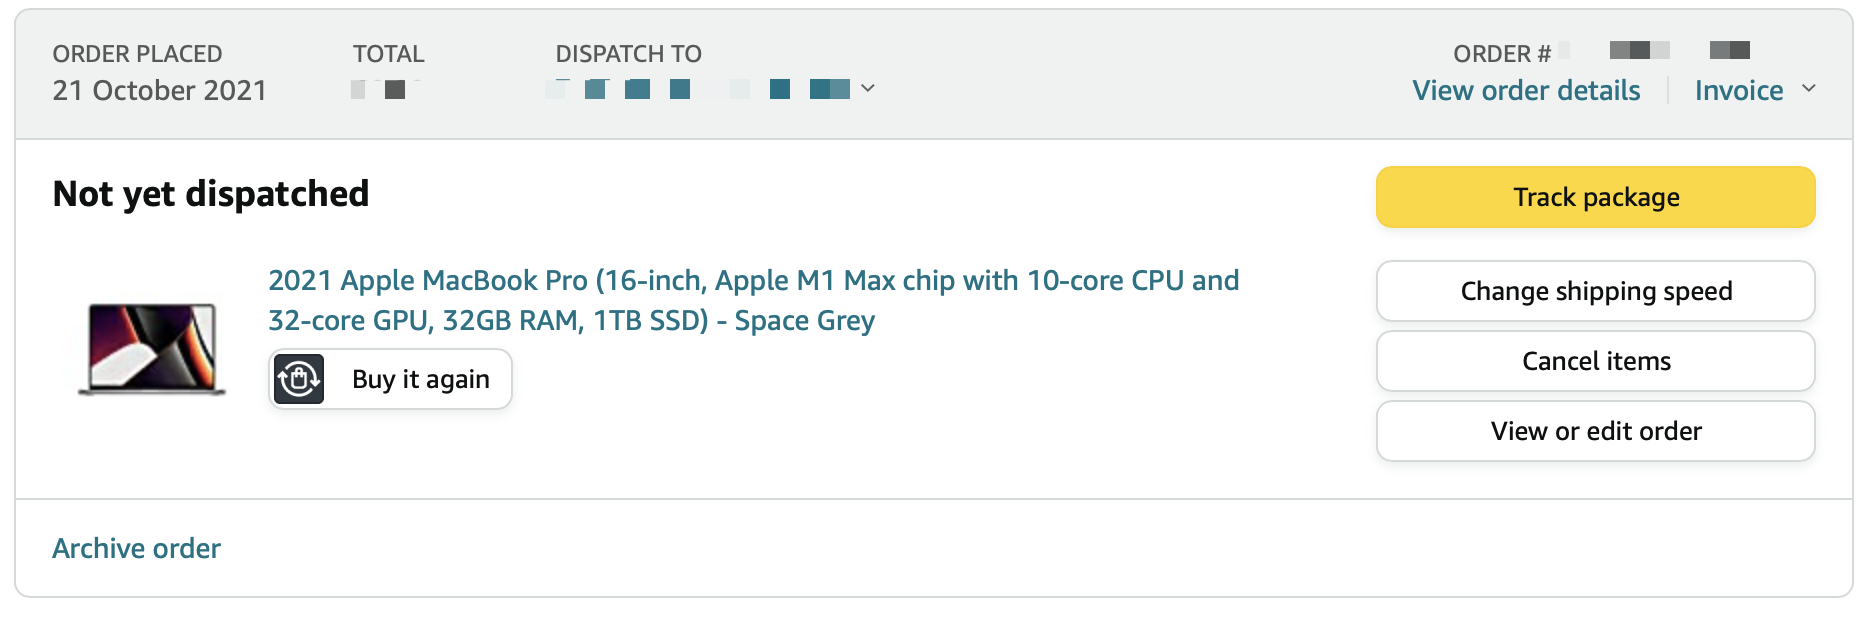
Task: Choose the Cancel items button
Action: (1595, 361)
